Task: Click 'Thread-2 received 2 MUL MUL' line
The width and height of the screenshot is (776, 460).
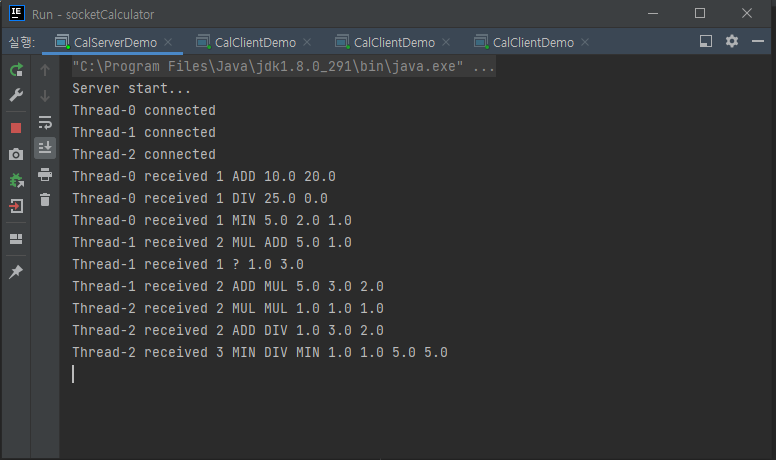Action: tap(228, 308)
